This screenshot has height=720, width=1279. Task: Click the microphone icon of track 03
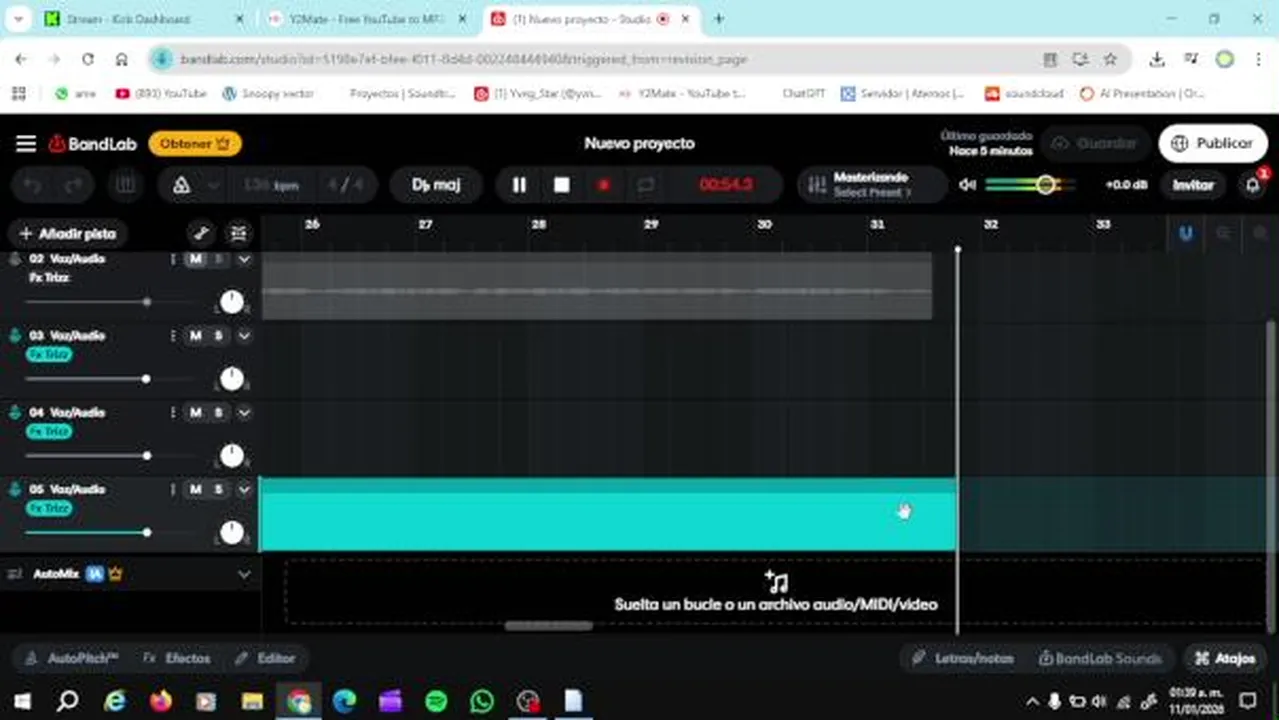[x=15, y=336]
